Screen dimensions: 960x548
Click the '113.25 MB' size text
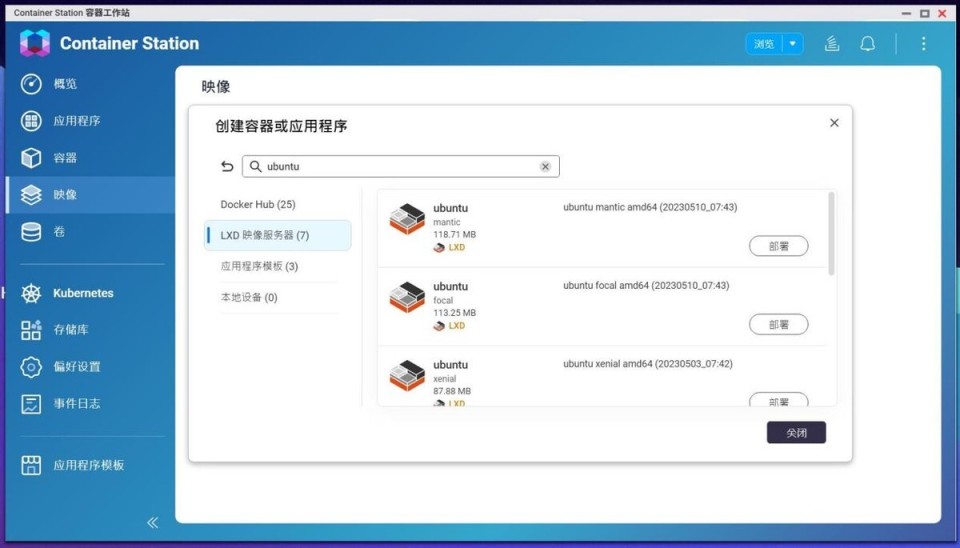coord(454,313)
